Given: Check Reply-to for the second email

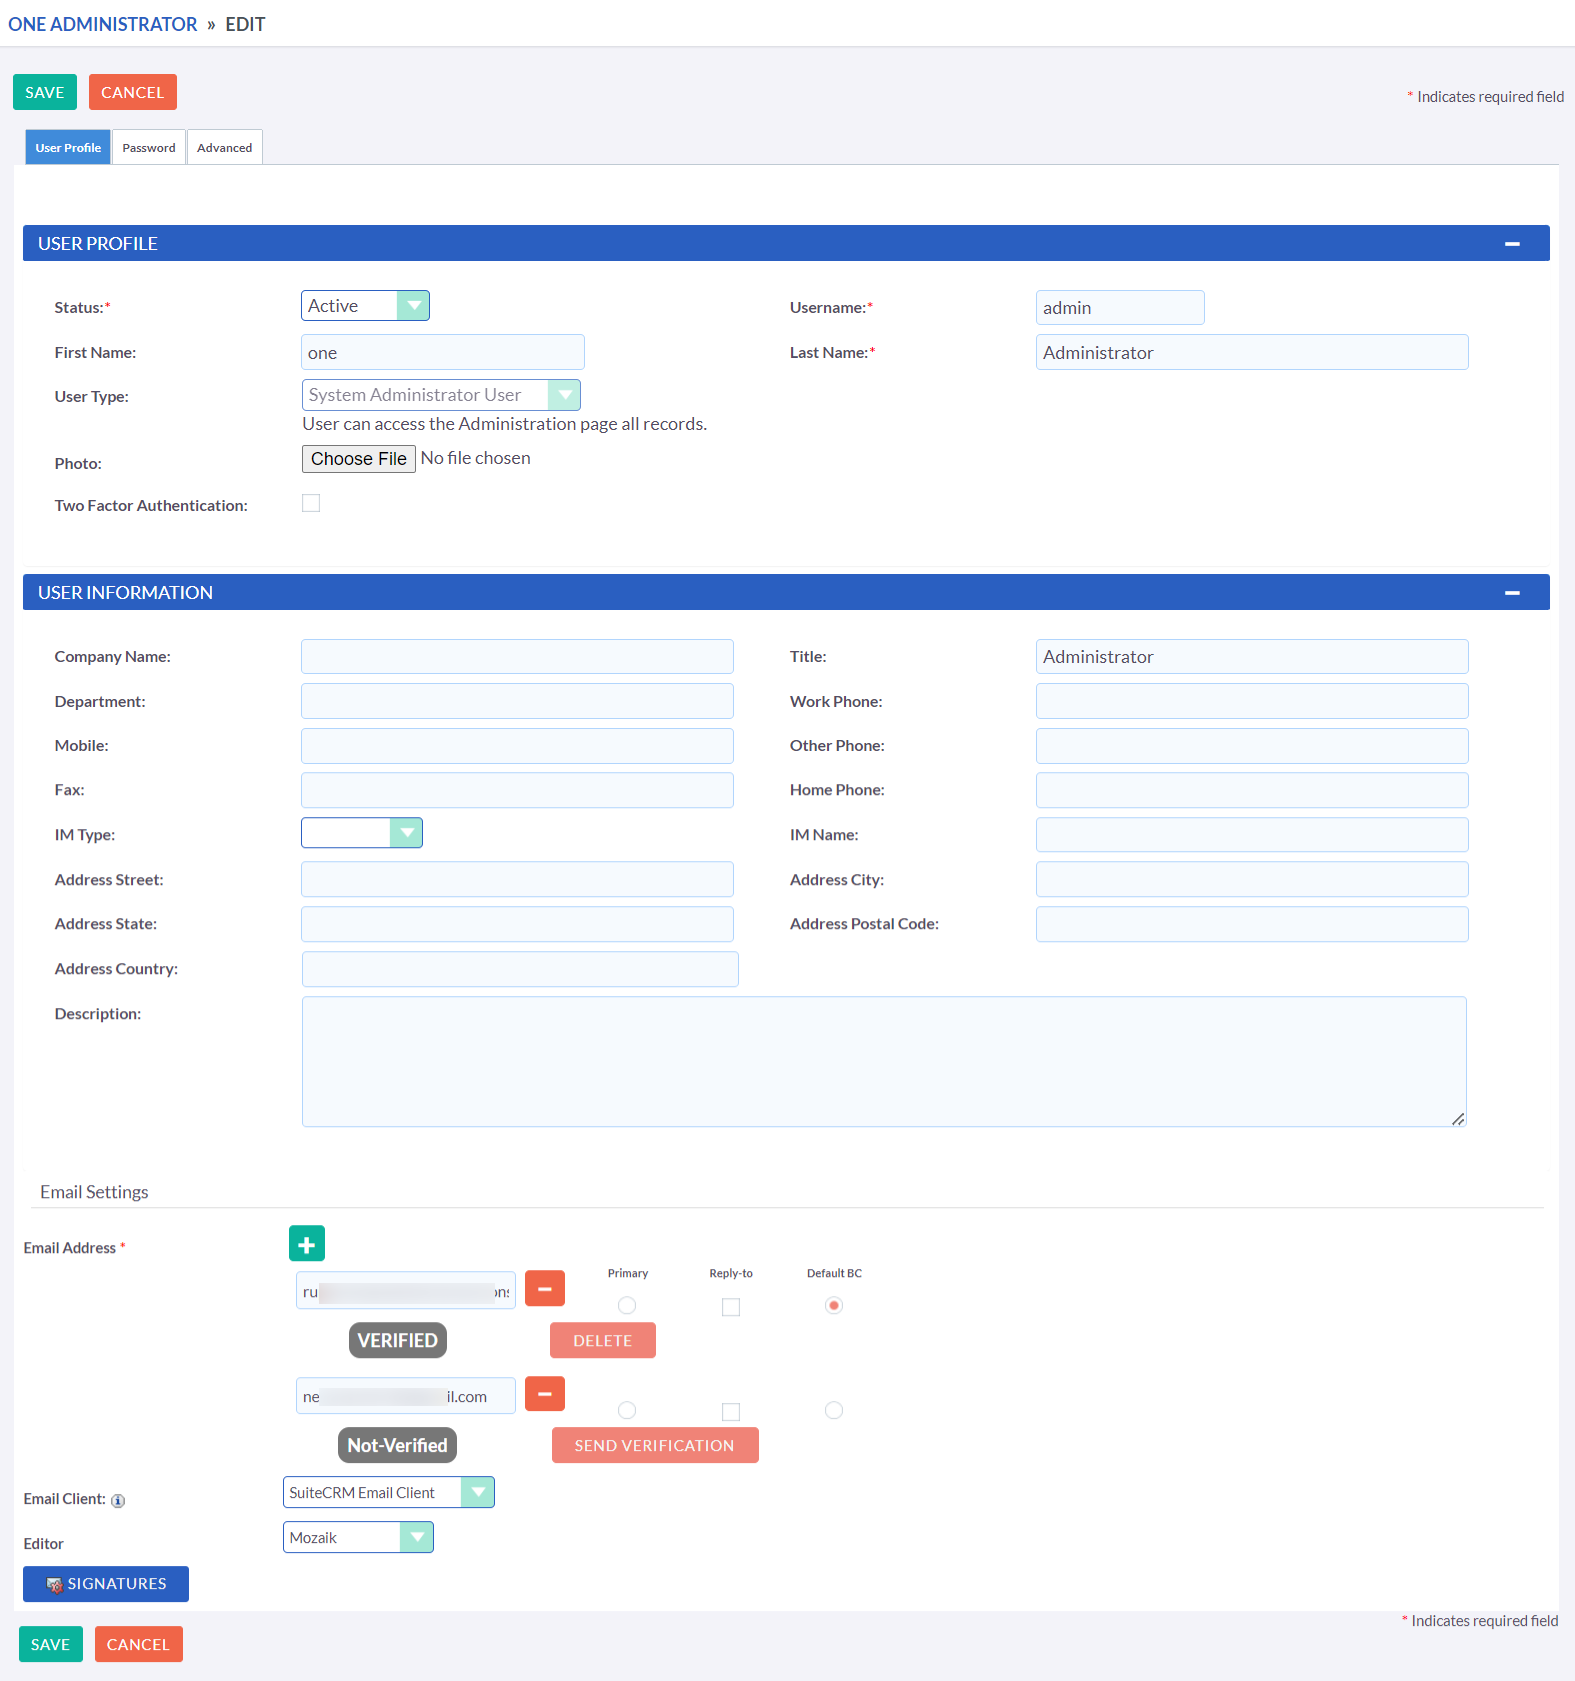Looking at the screenshot, I should [731, 1411].
